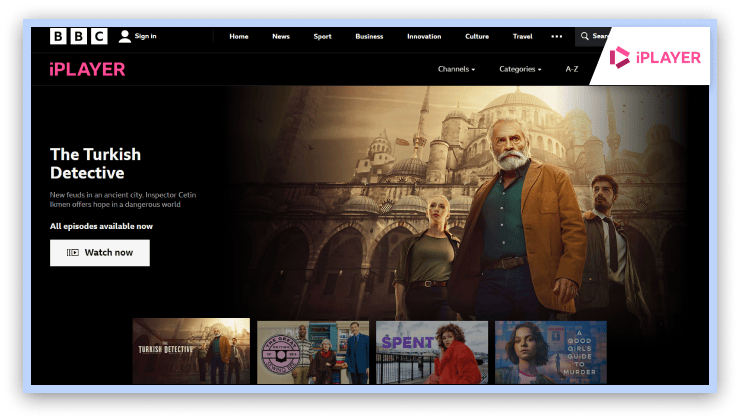Open the A-Z programme list
The width and height of the screenshot is (740, 420).
point(572,69)
